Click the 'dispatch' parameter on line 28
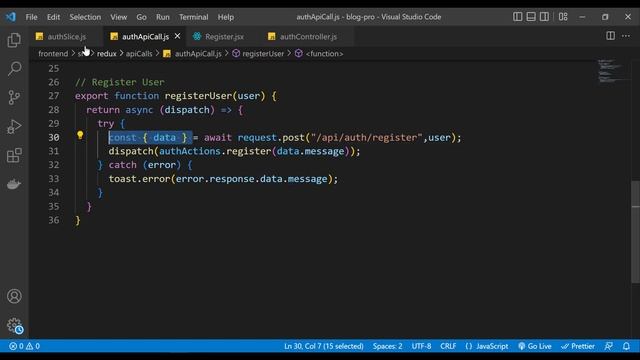The image size is (640, 360). click(187, 110)
